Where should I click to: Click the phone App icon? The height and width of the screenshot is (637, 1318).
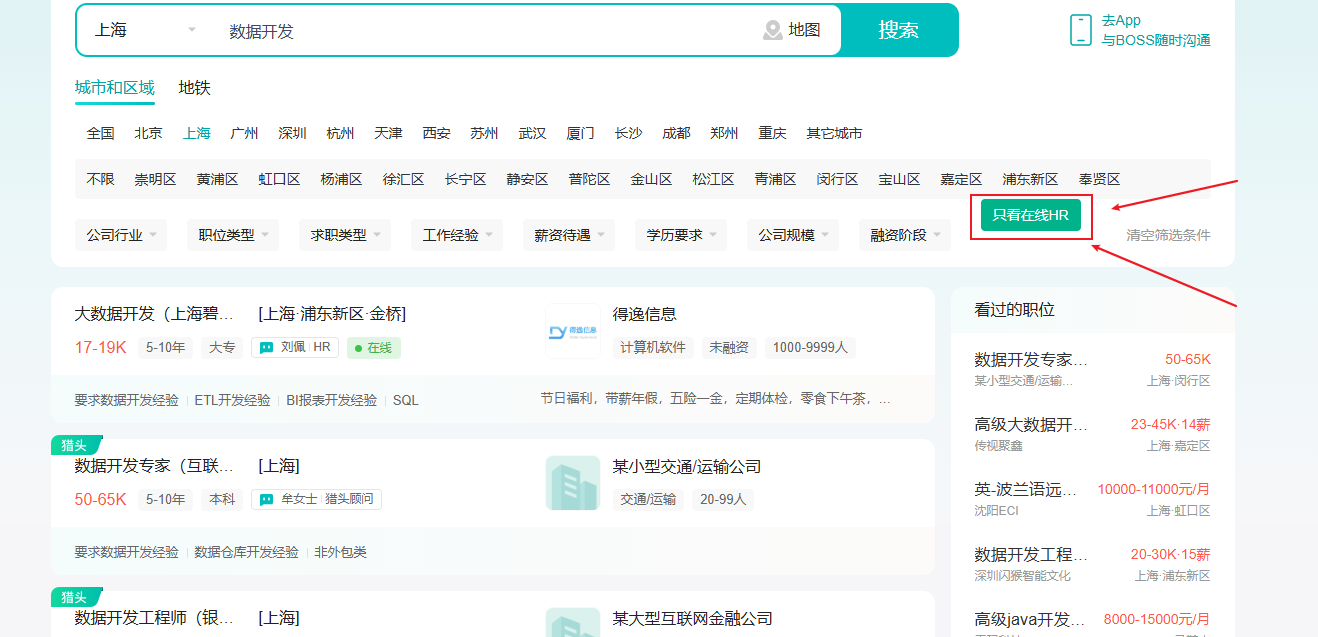point(1080,30)
